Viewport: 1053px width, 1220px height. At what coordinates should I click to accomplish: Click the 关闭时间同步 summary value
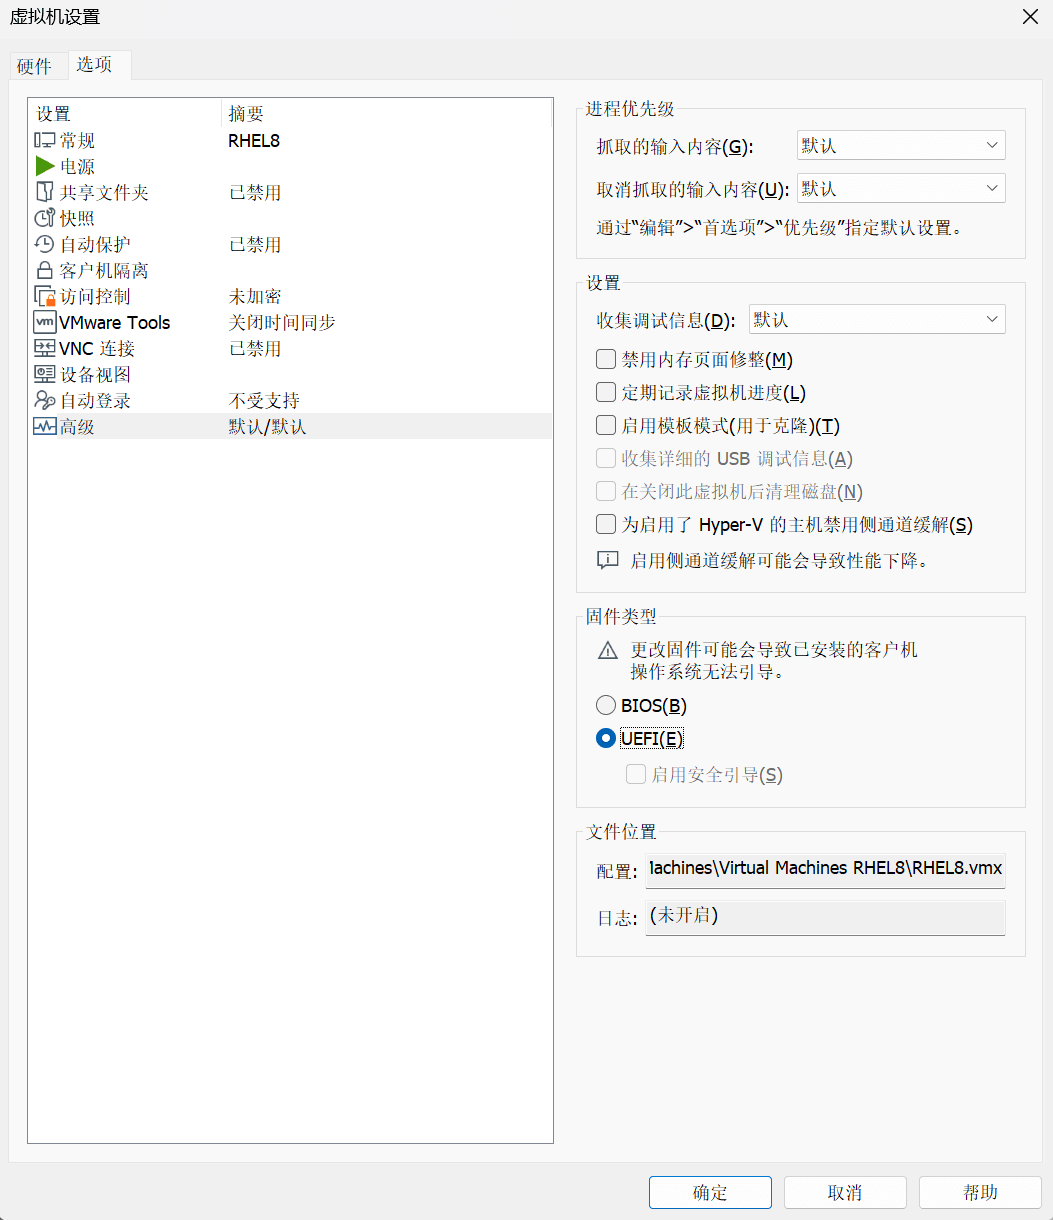(x=282, y=323)
